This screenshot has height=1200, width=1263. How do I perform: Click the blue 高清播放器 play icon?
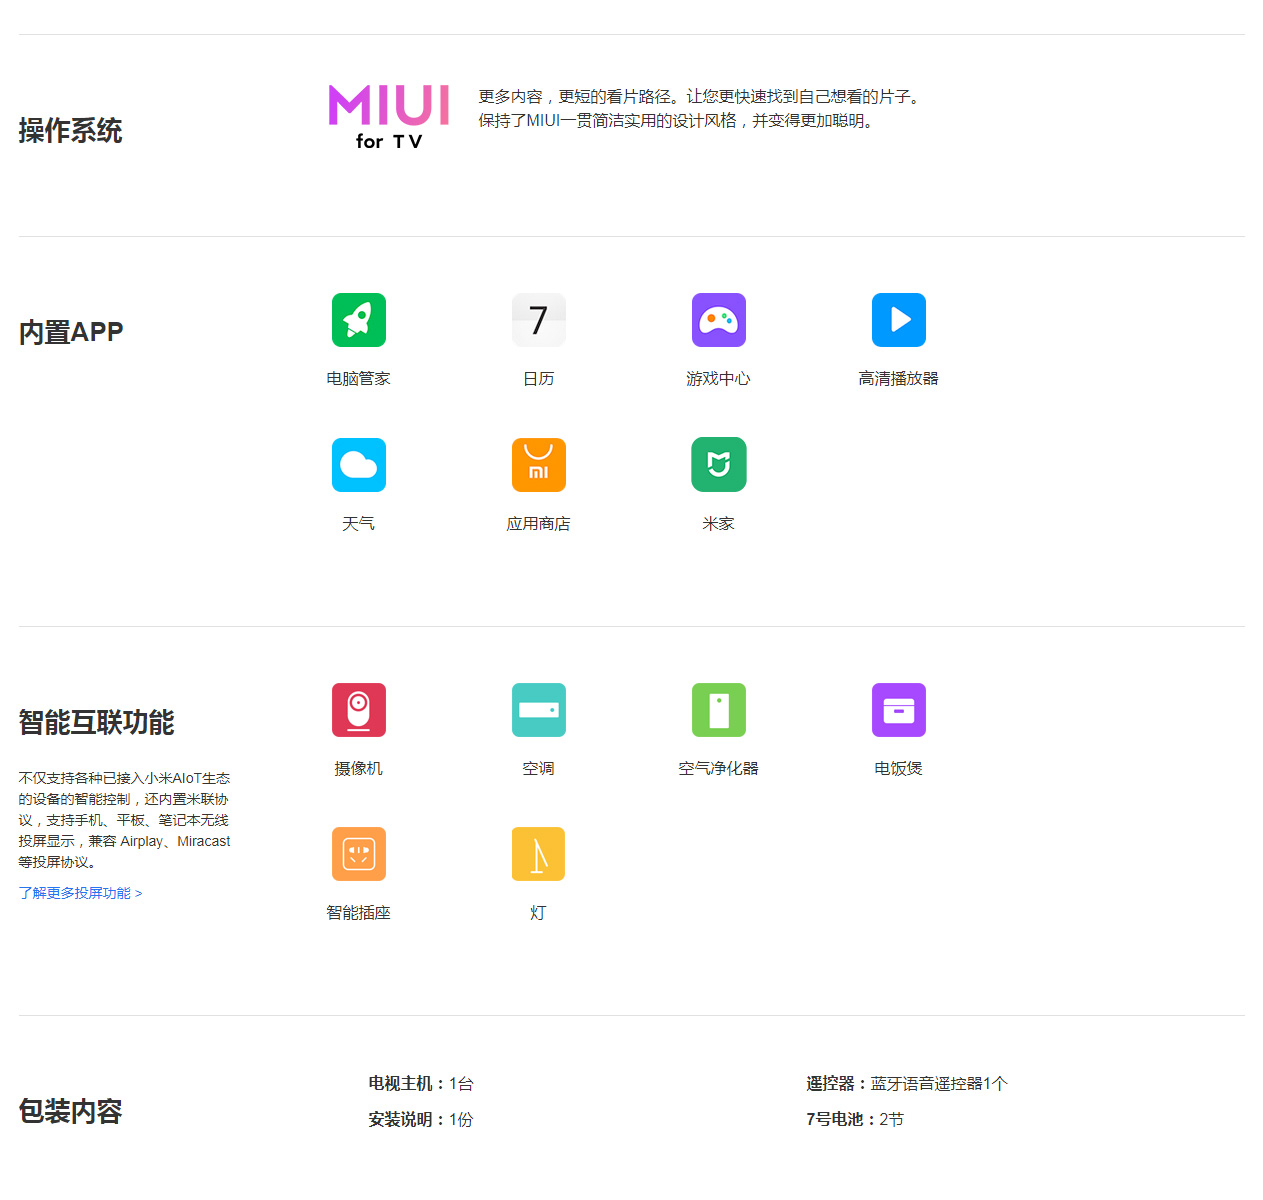898,320
